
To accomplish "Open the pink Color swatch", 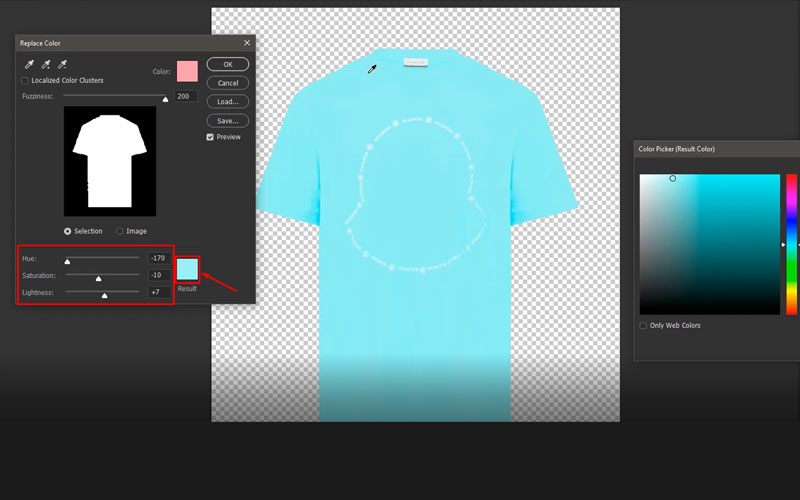I will click(187, 71).
